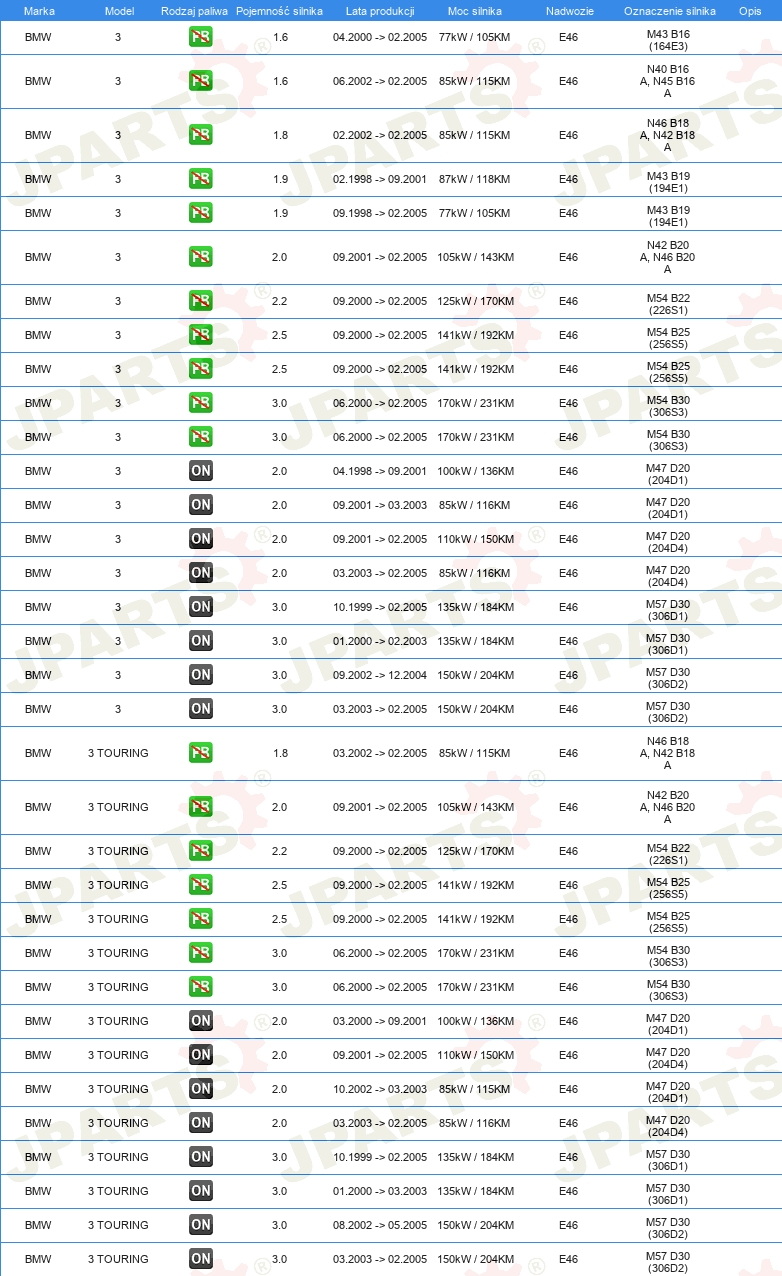Image resolution: width=782 pixels, height=1276 pixels.
Task: Click engine code M43 B19 in 87kW row
Action: click(668, 182)
